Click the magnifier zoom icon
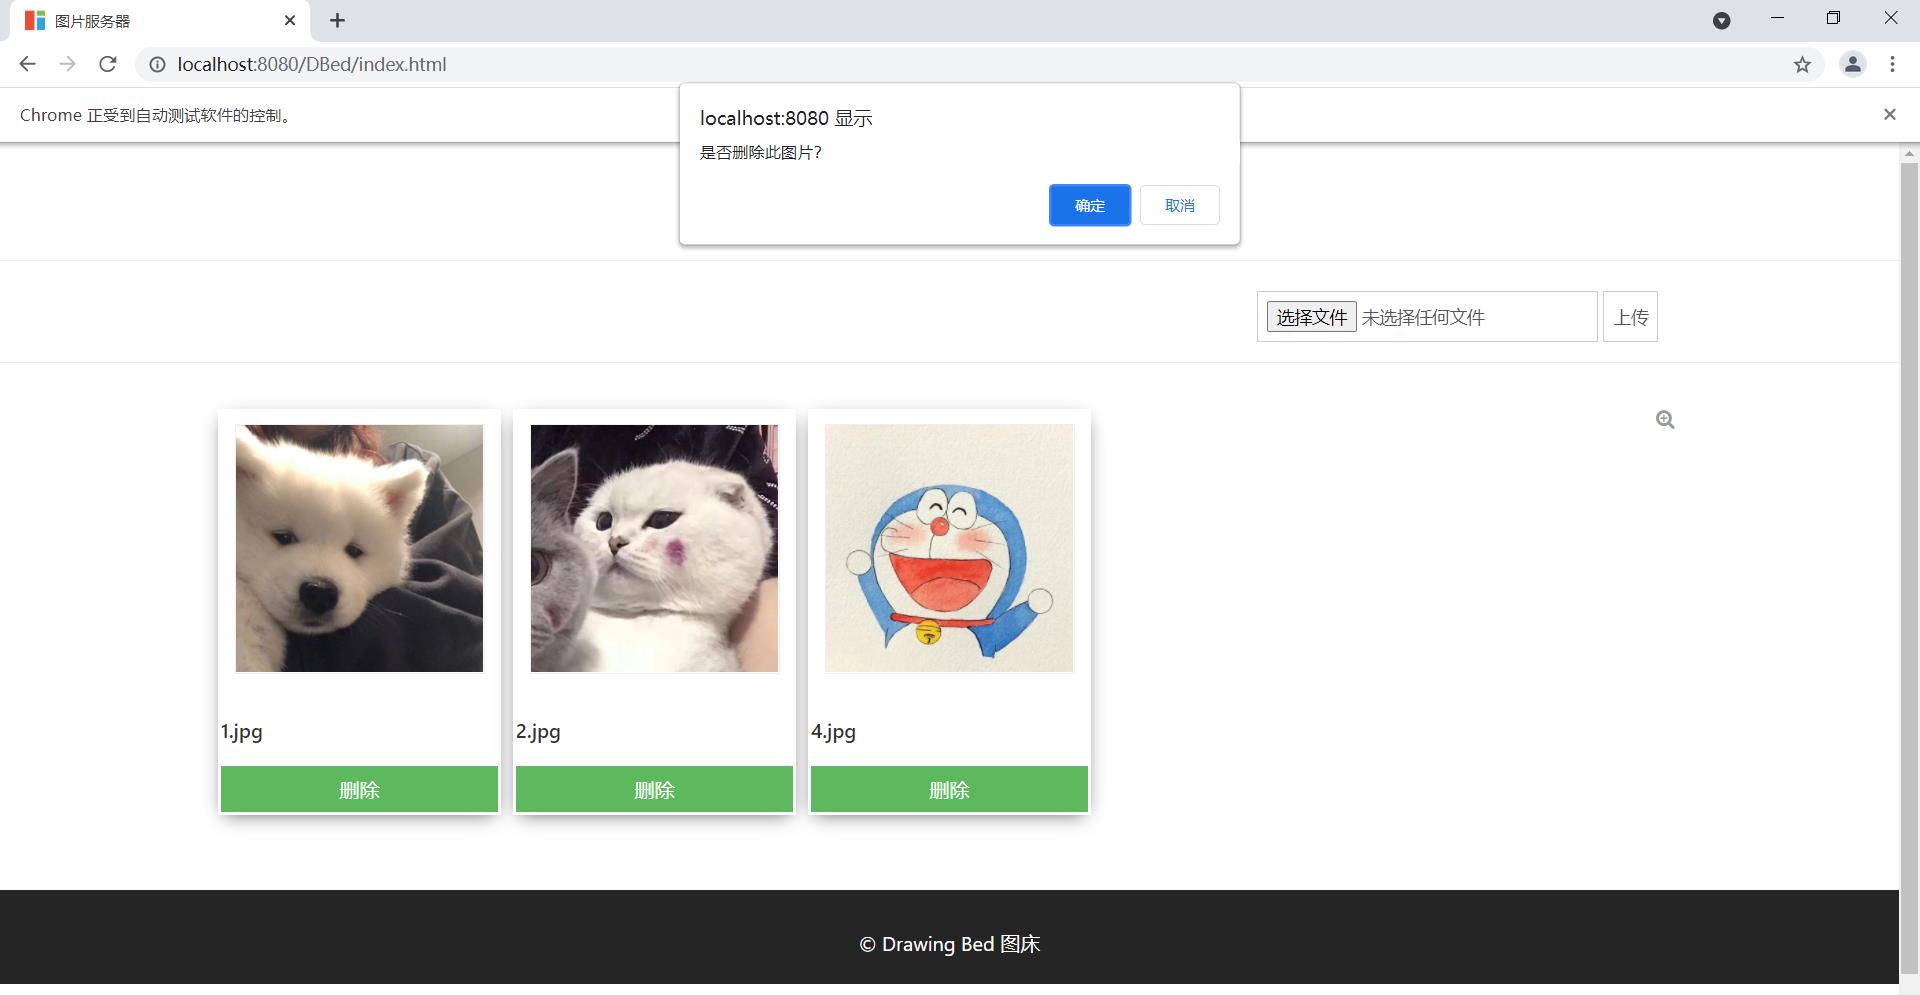This screenshot has height=995, width=1920. 1665,420
